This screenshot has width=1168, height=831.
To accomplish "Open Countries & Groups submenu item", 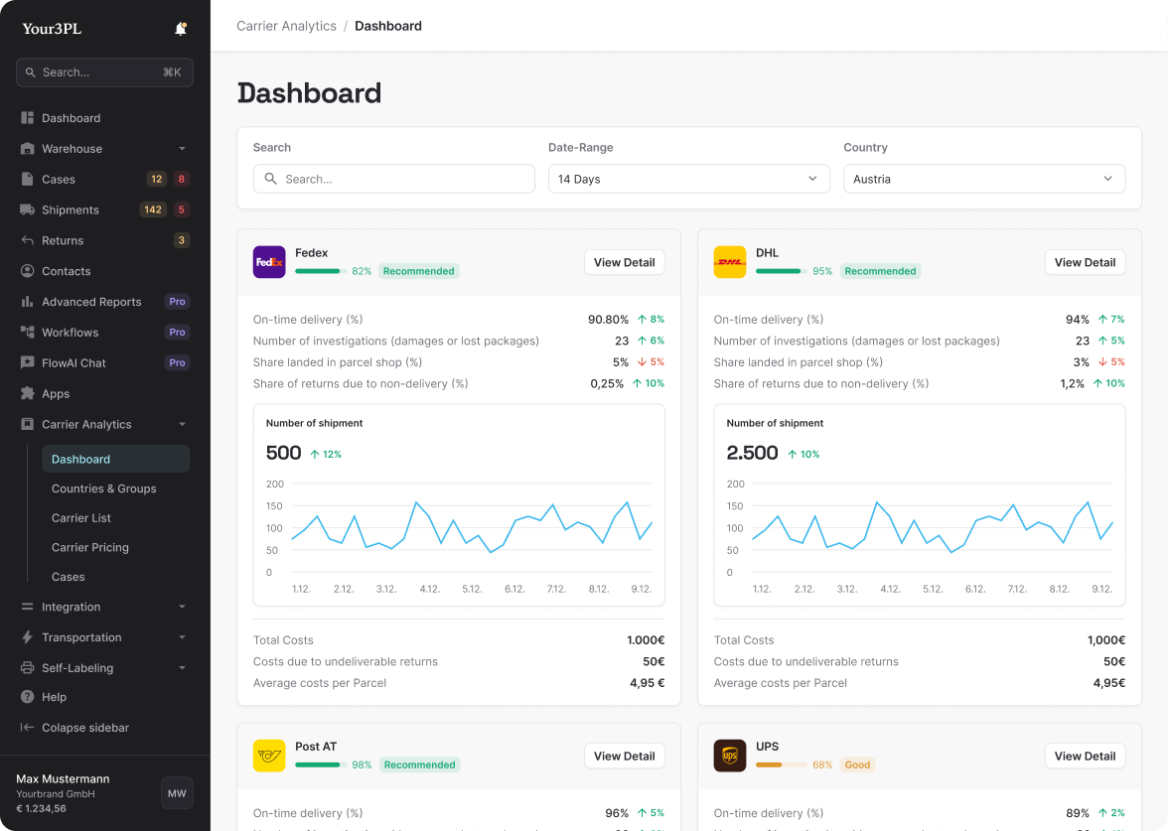I will [104, 489].
